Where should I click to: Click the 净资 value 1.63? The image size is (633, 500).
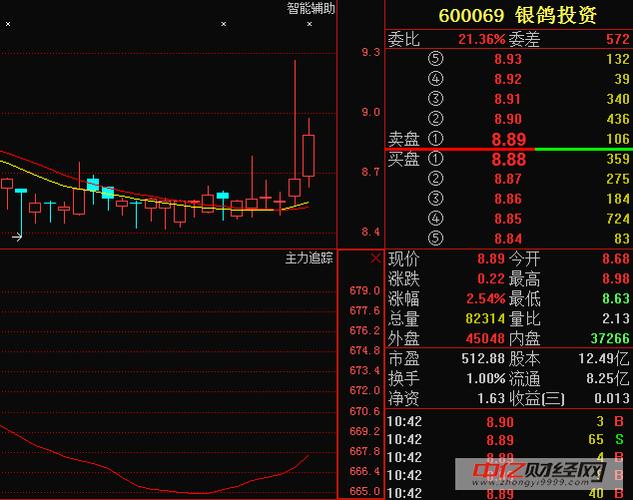(491, 399)
